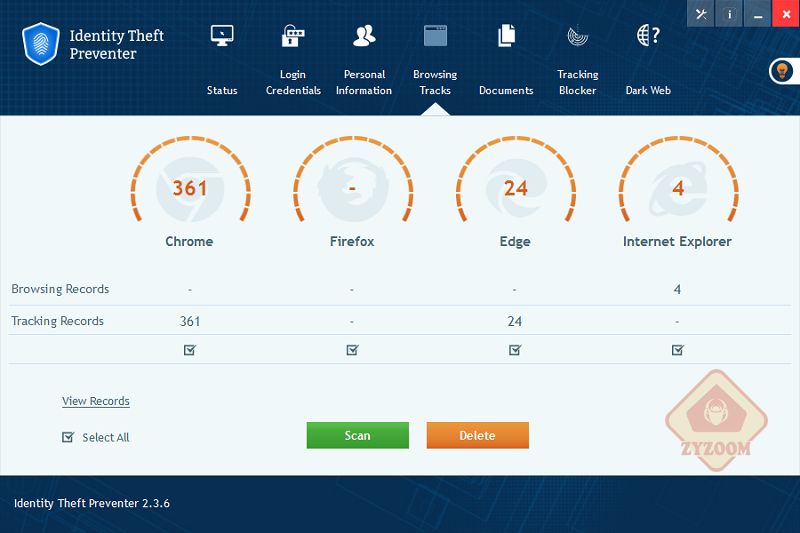800x533 pixels.
Task: Click the Internet Explorer gauge showing 4
Action: 678,180
